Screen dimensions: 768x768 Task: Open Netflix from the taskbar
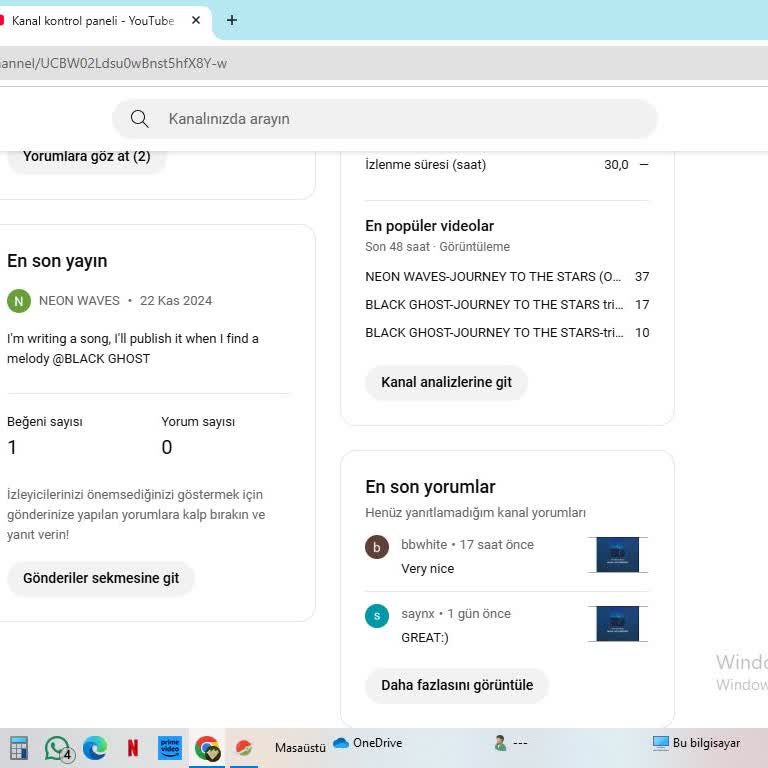tap(133, 748)
